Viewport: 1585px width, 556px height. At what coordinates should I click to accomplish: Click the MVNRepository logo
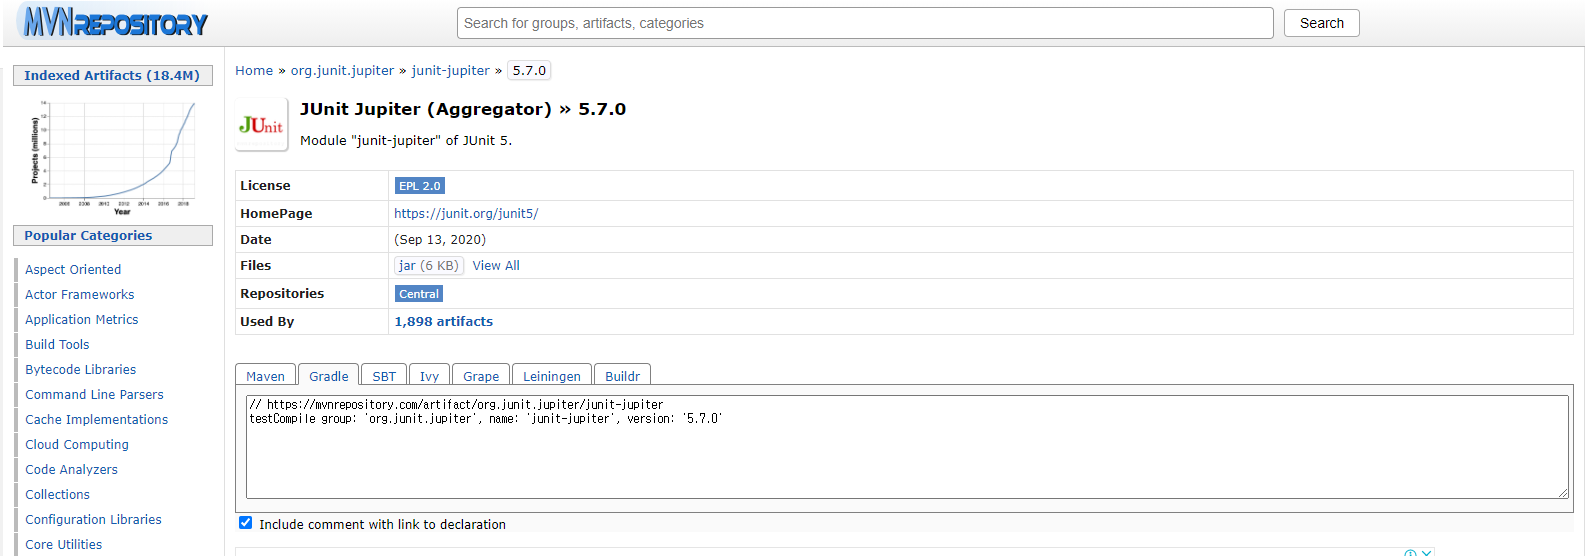(x=114, y=22)
